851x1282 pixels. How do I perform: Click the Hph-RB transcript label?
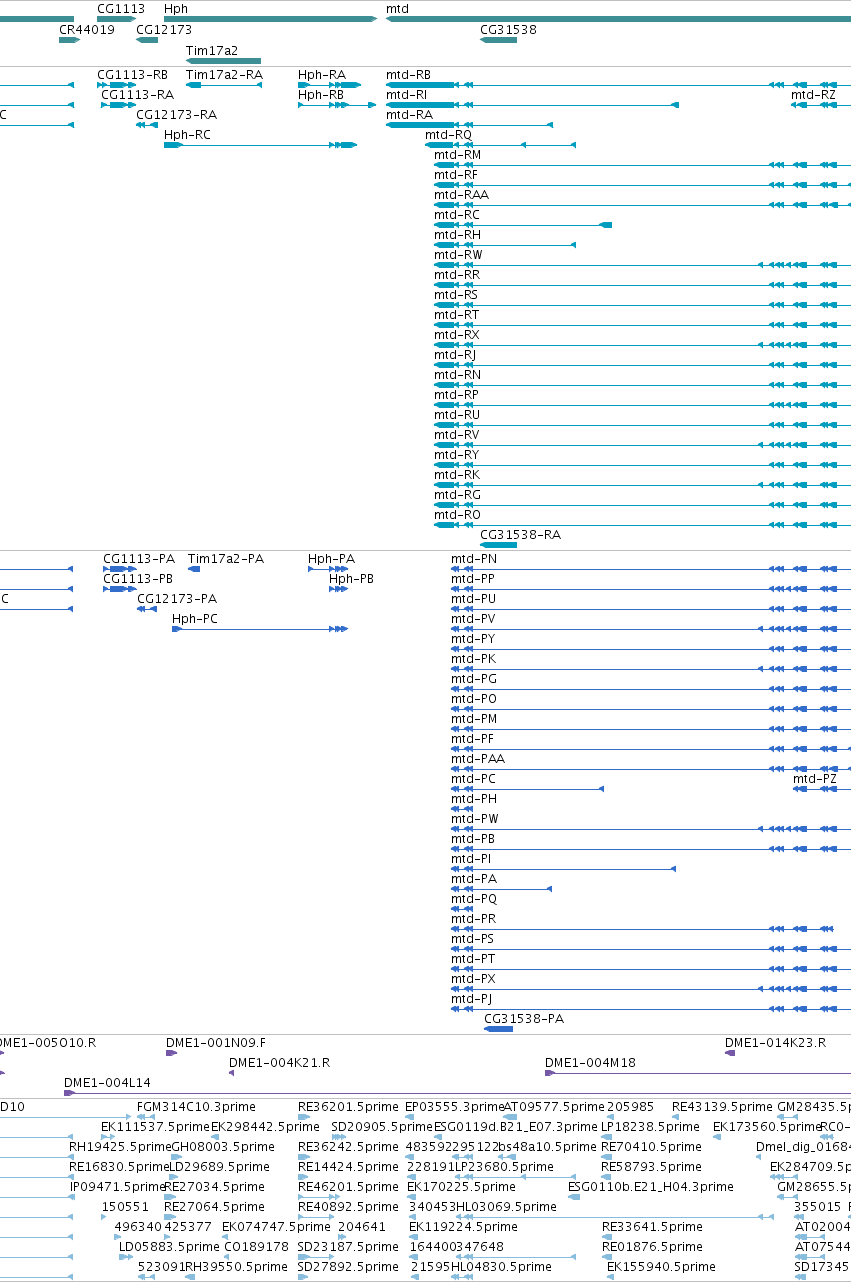pos(321,95)
